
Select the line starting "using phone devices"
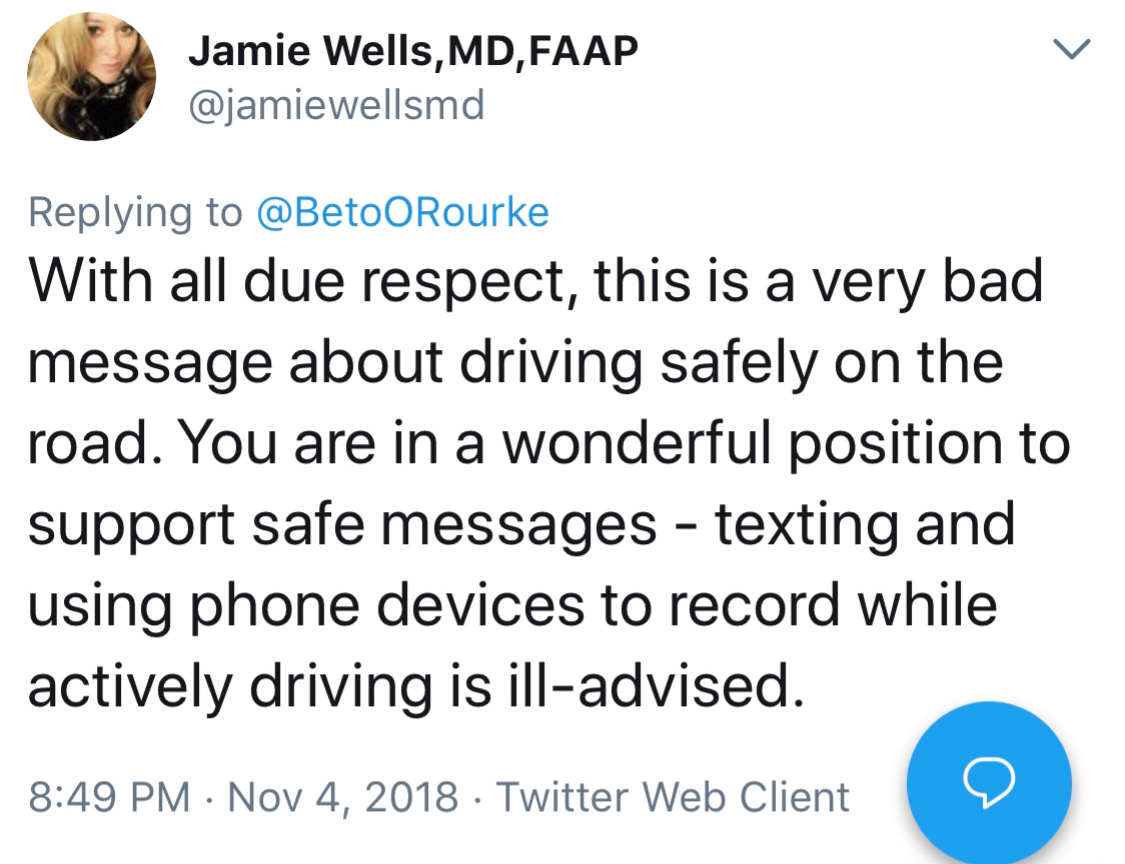511,604
